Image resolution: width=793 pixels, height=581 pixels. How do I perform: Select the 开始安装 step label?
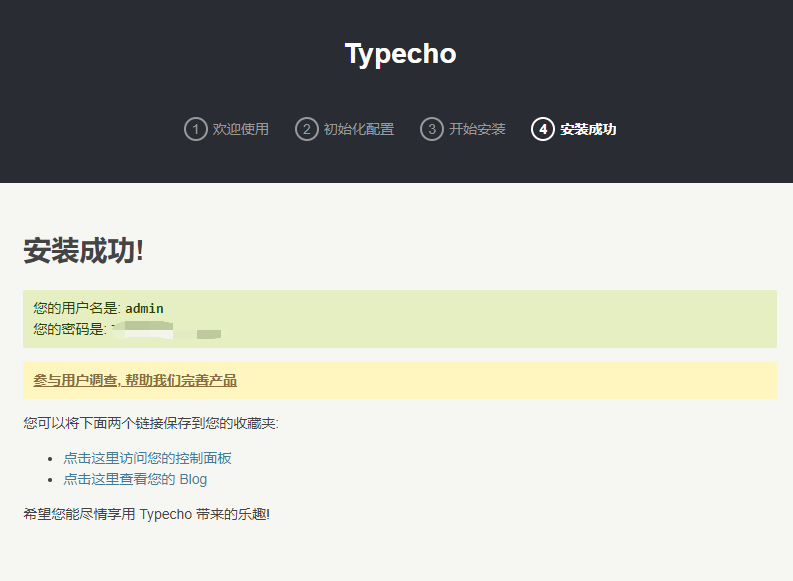click(477, 129)
